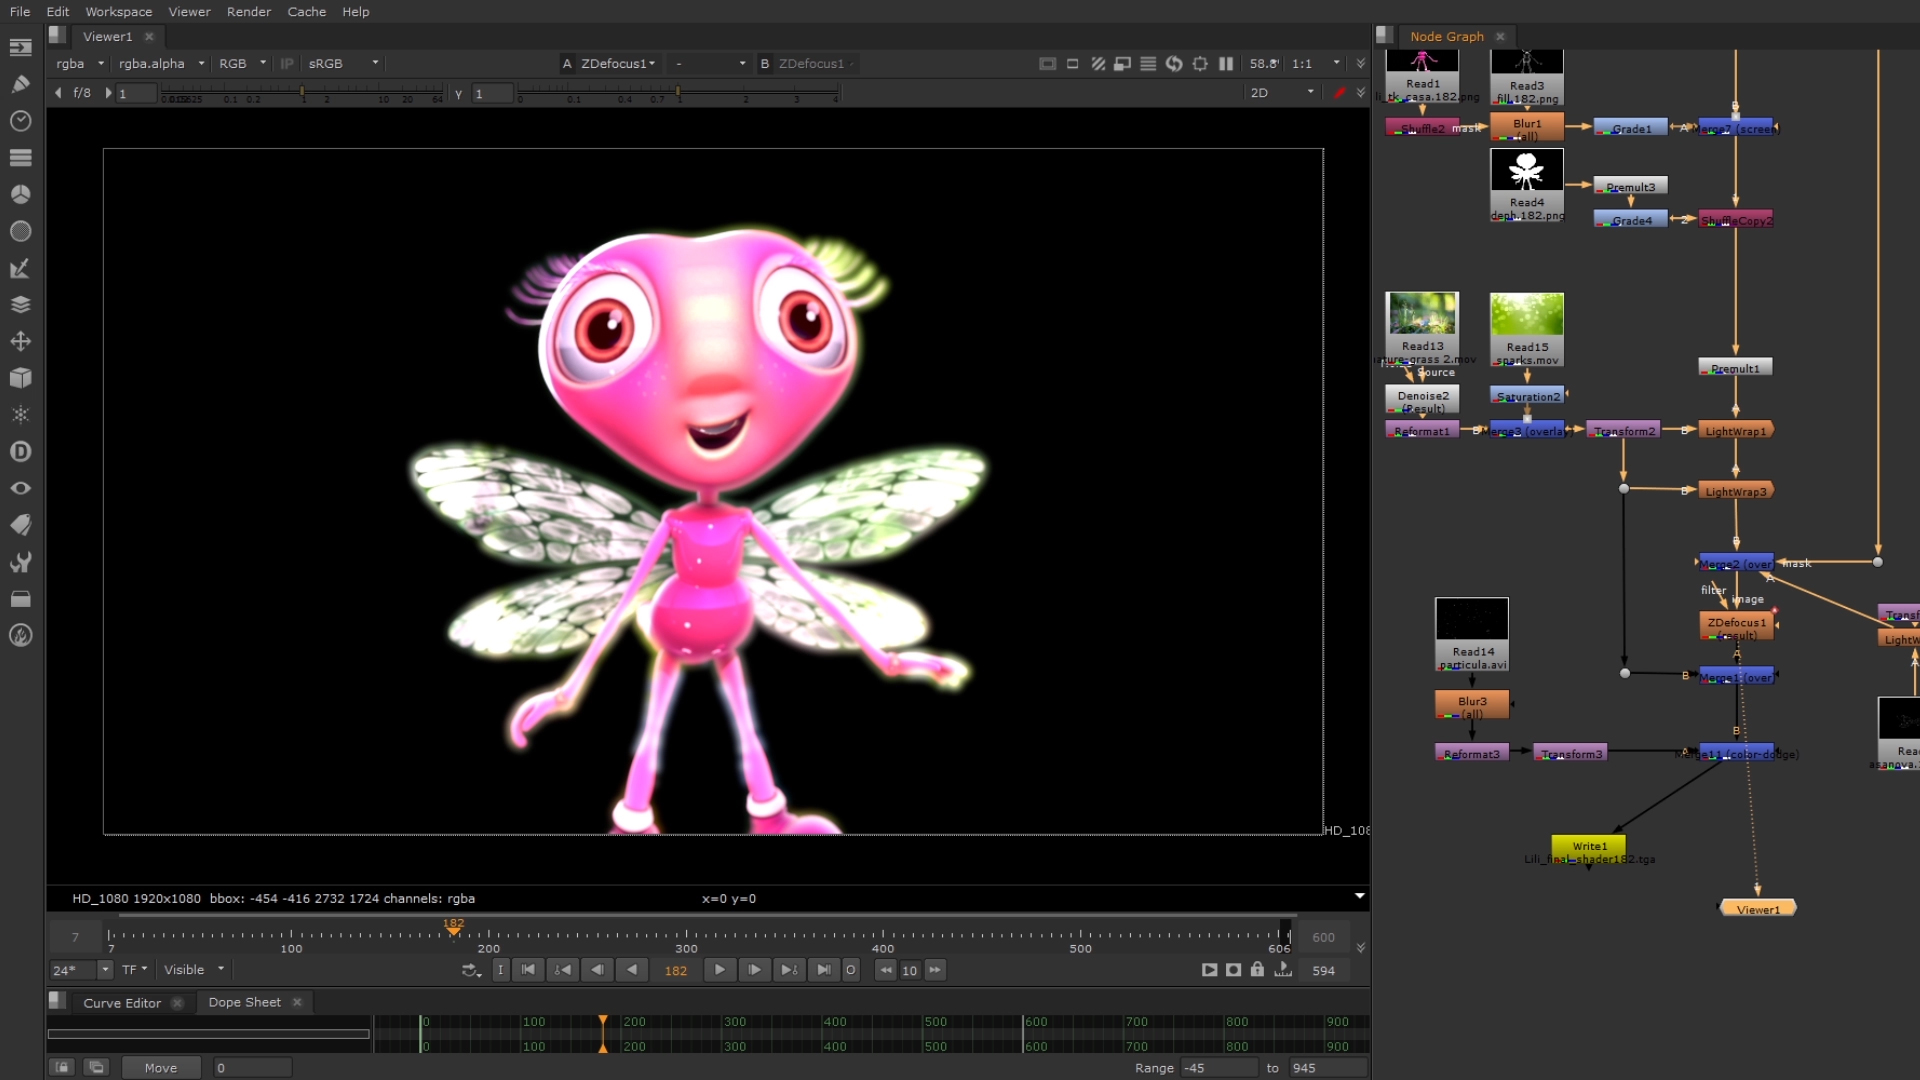Click the Deep nodes D icon

coord(20,452)
